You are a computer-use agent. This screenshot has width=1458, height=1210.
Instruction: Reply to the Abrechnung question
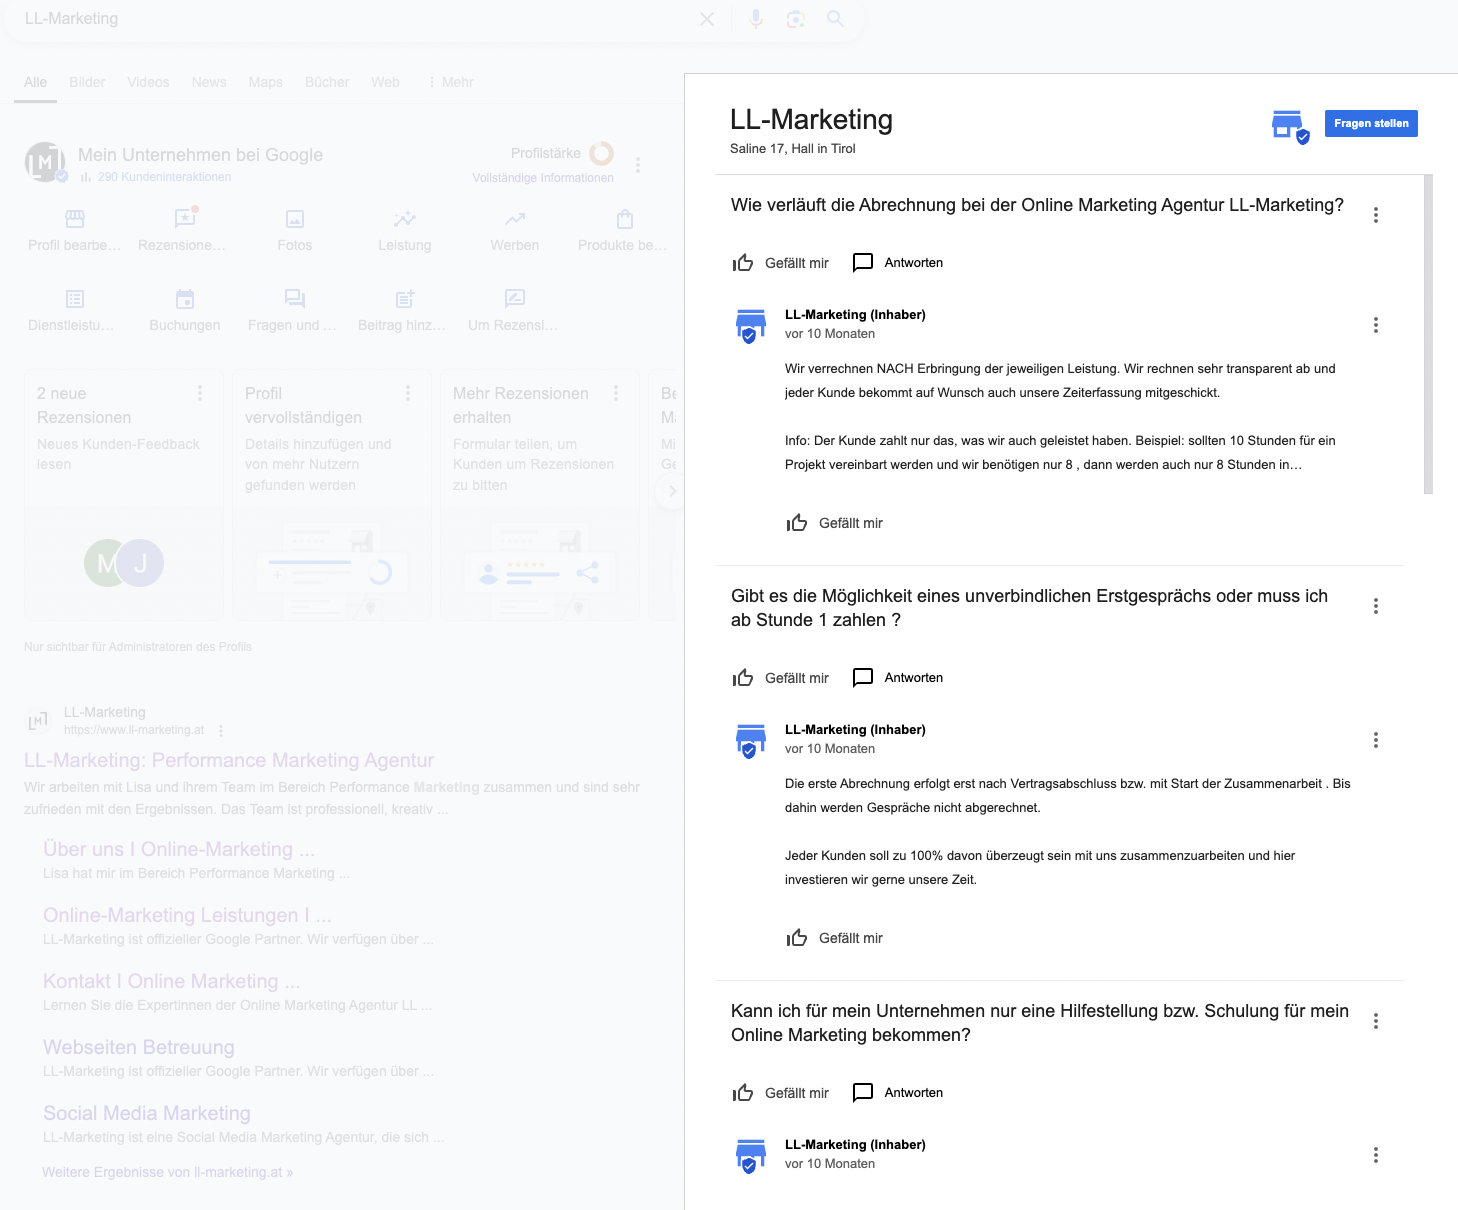click(897, 263)
